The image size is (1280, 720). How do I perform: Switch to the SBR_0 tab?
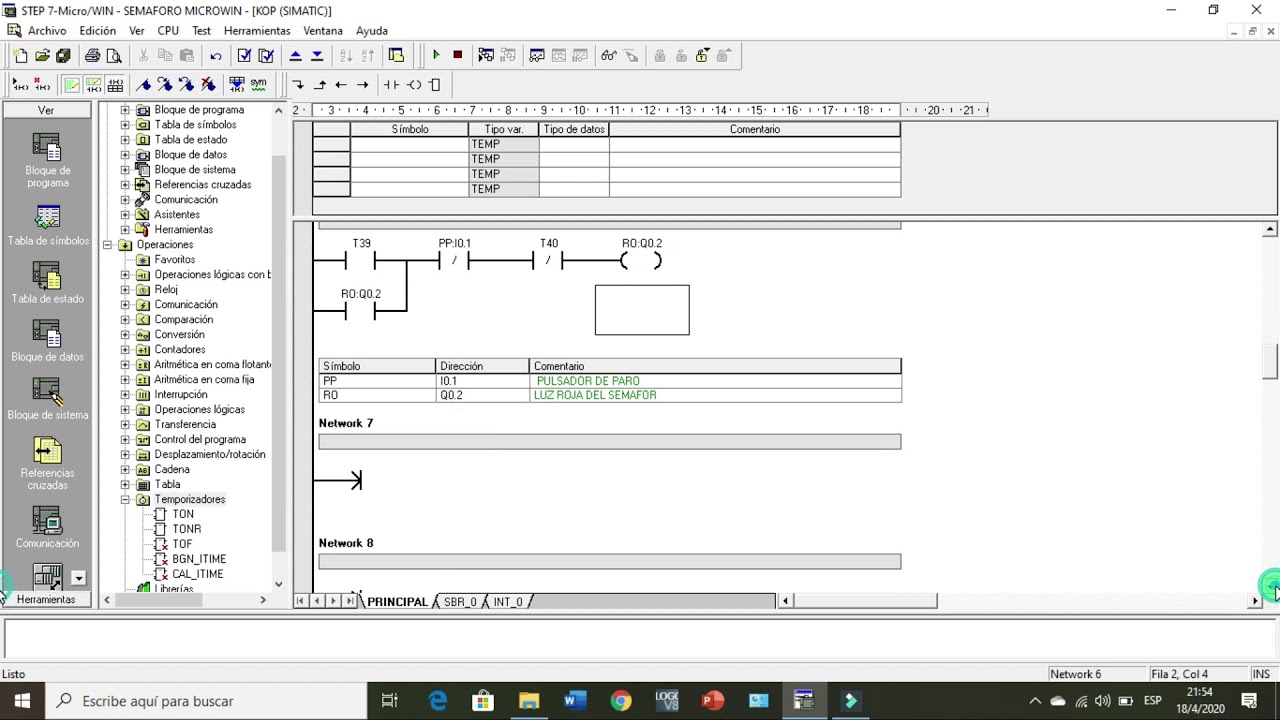click(x=460, y=602)
